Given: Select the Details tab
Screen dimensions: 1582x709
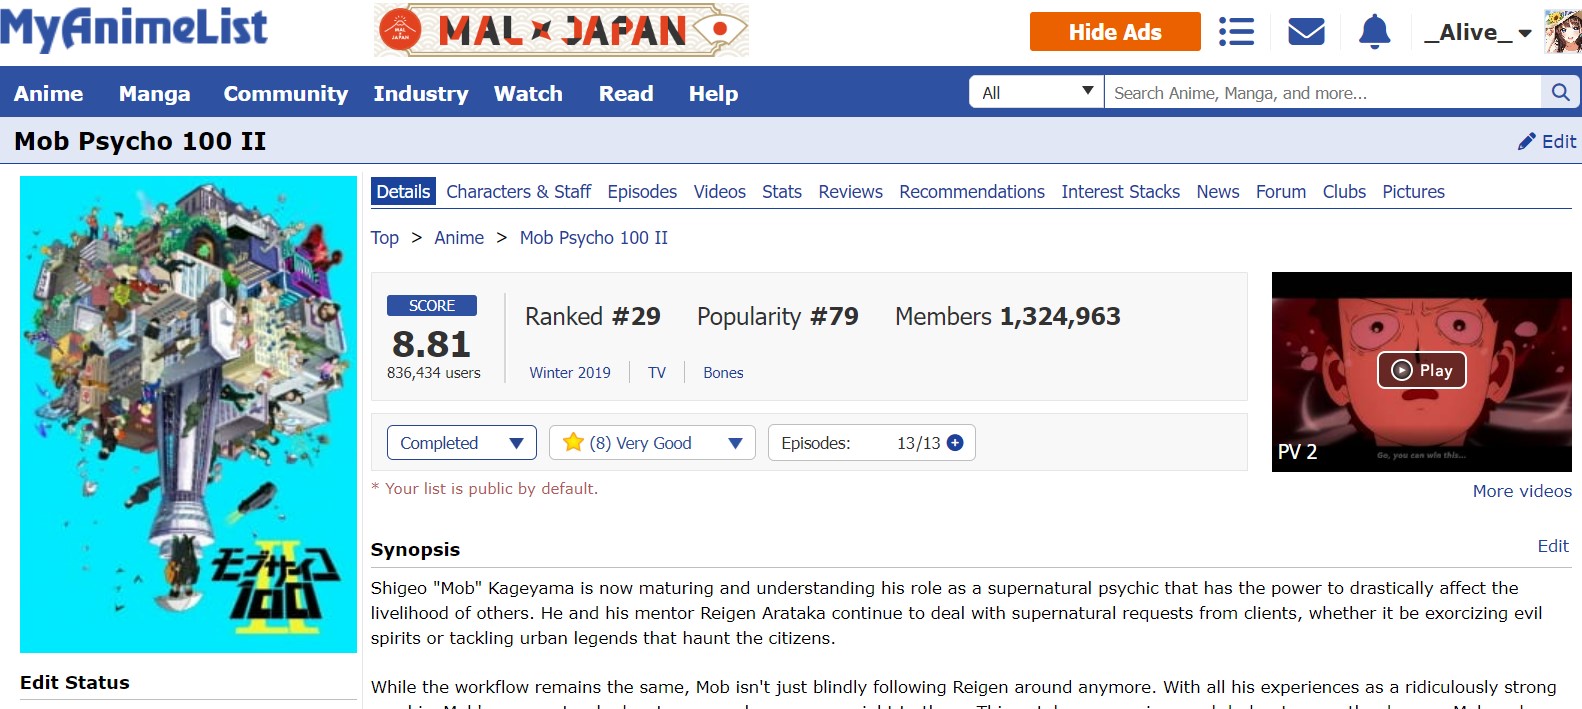Looking at the screenshot, I should click(403, 191).
